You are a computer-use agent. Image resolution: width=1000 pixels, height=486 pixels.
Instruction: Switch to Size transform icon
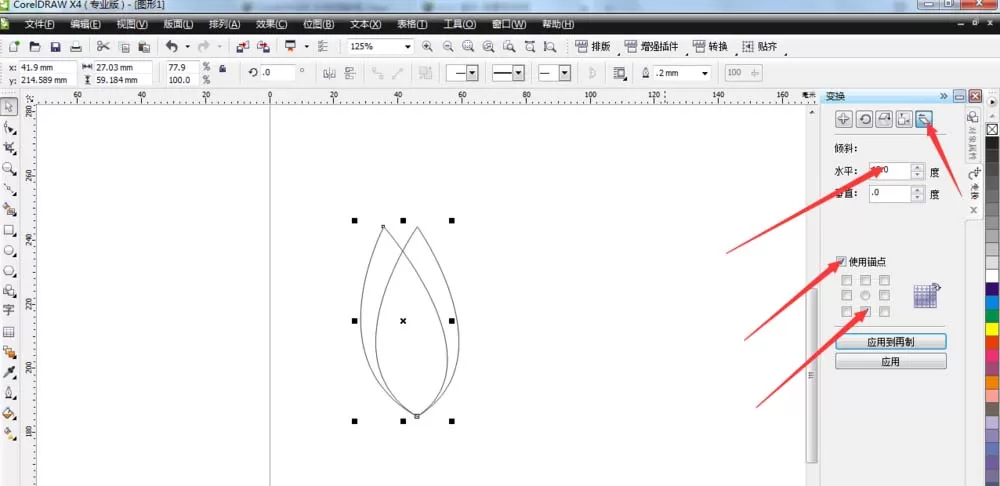coord(904,119)
